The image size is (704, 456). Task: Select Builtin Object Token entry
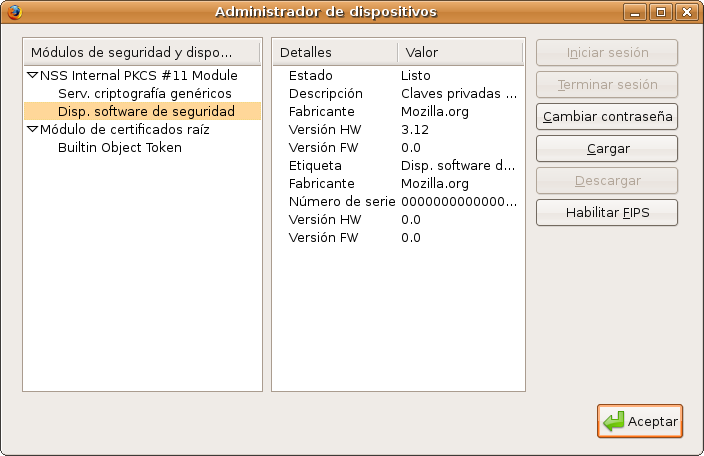click(x=120, y=147)
